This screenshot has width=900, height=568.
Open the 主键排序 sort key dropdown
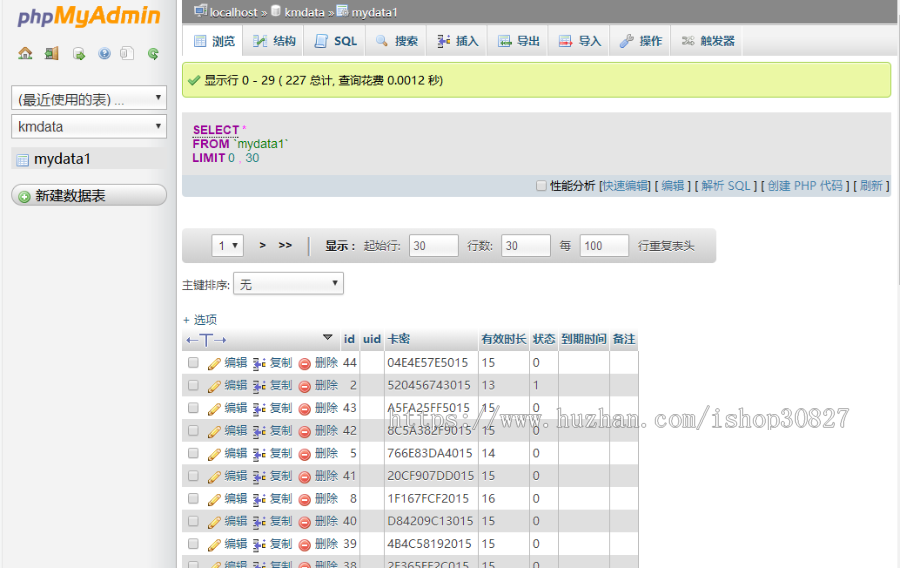288,284
